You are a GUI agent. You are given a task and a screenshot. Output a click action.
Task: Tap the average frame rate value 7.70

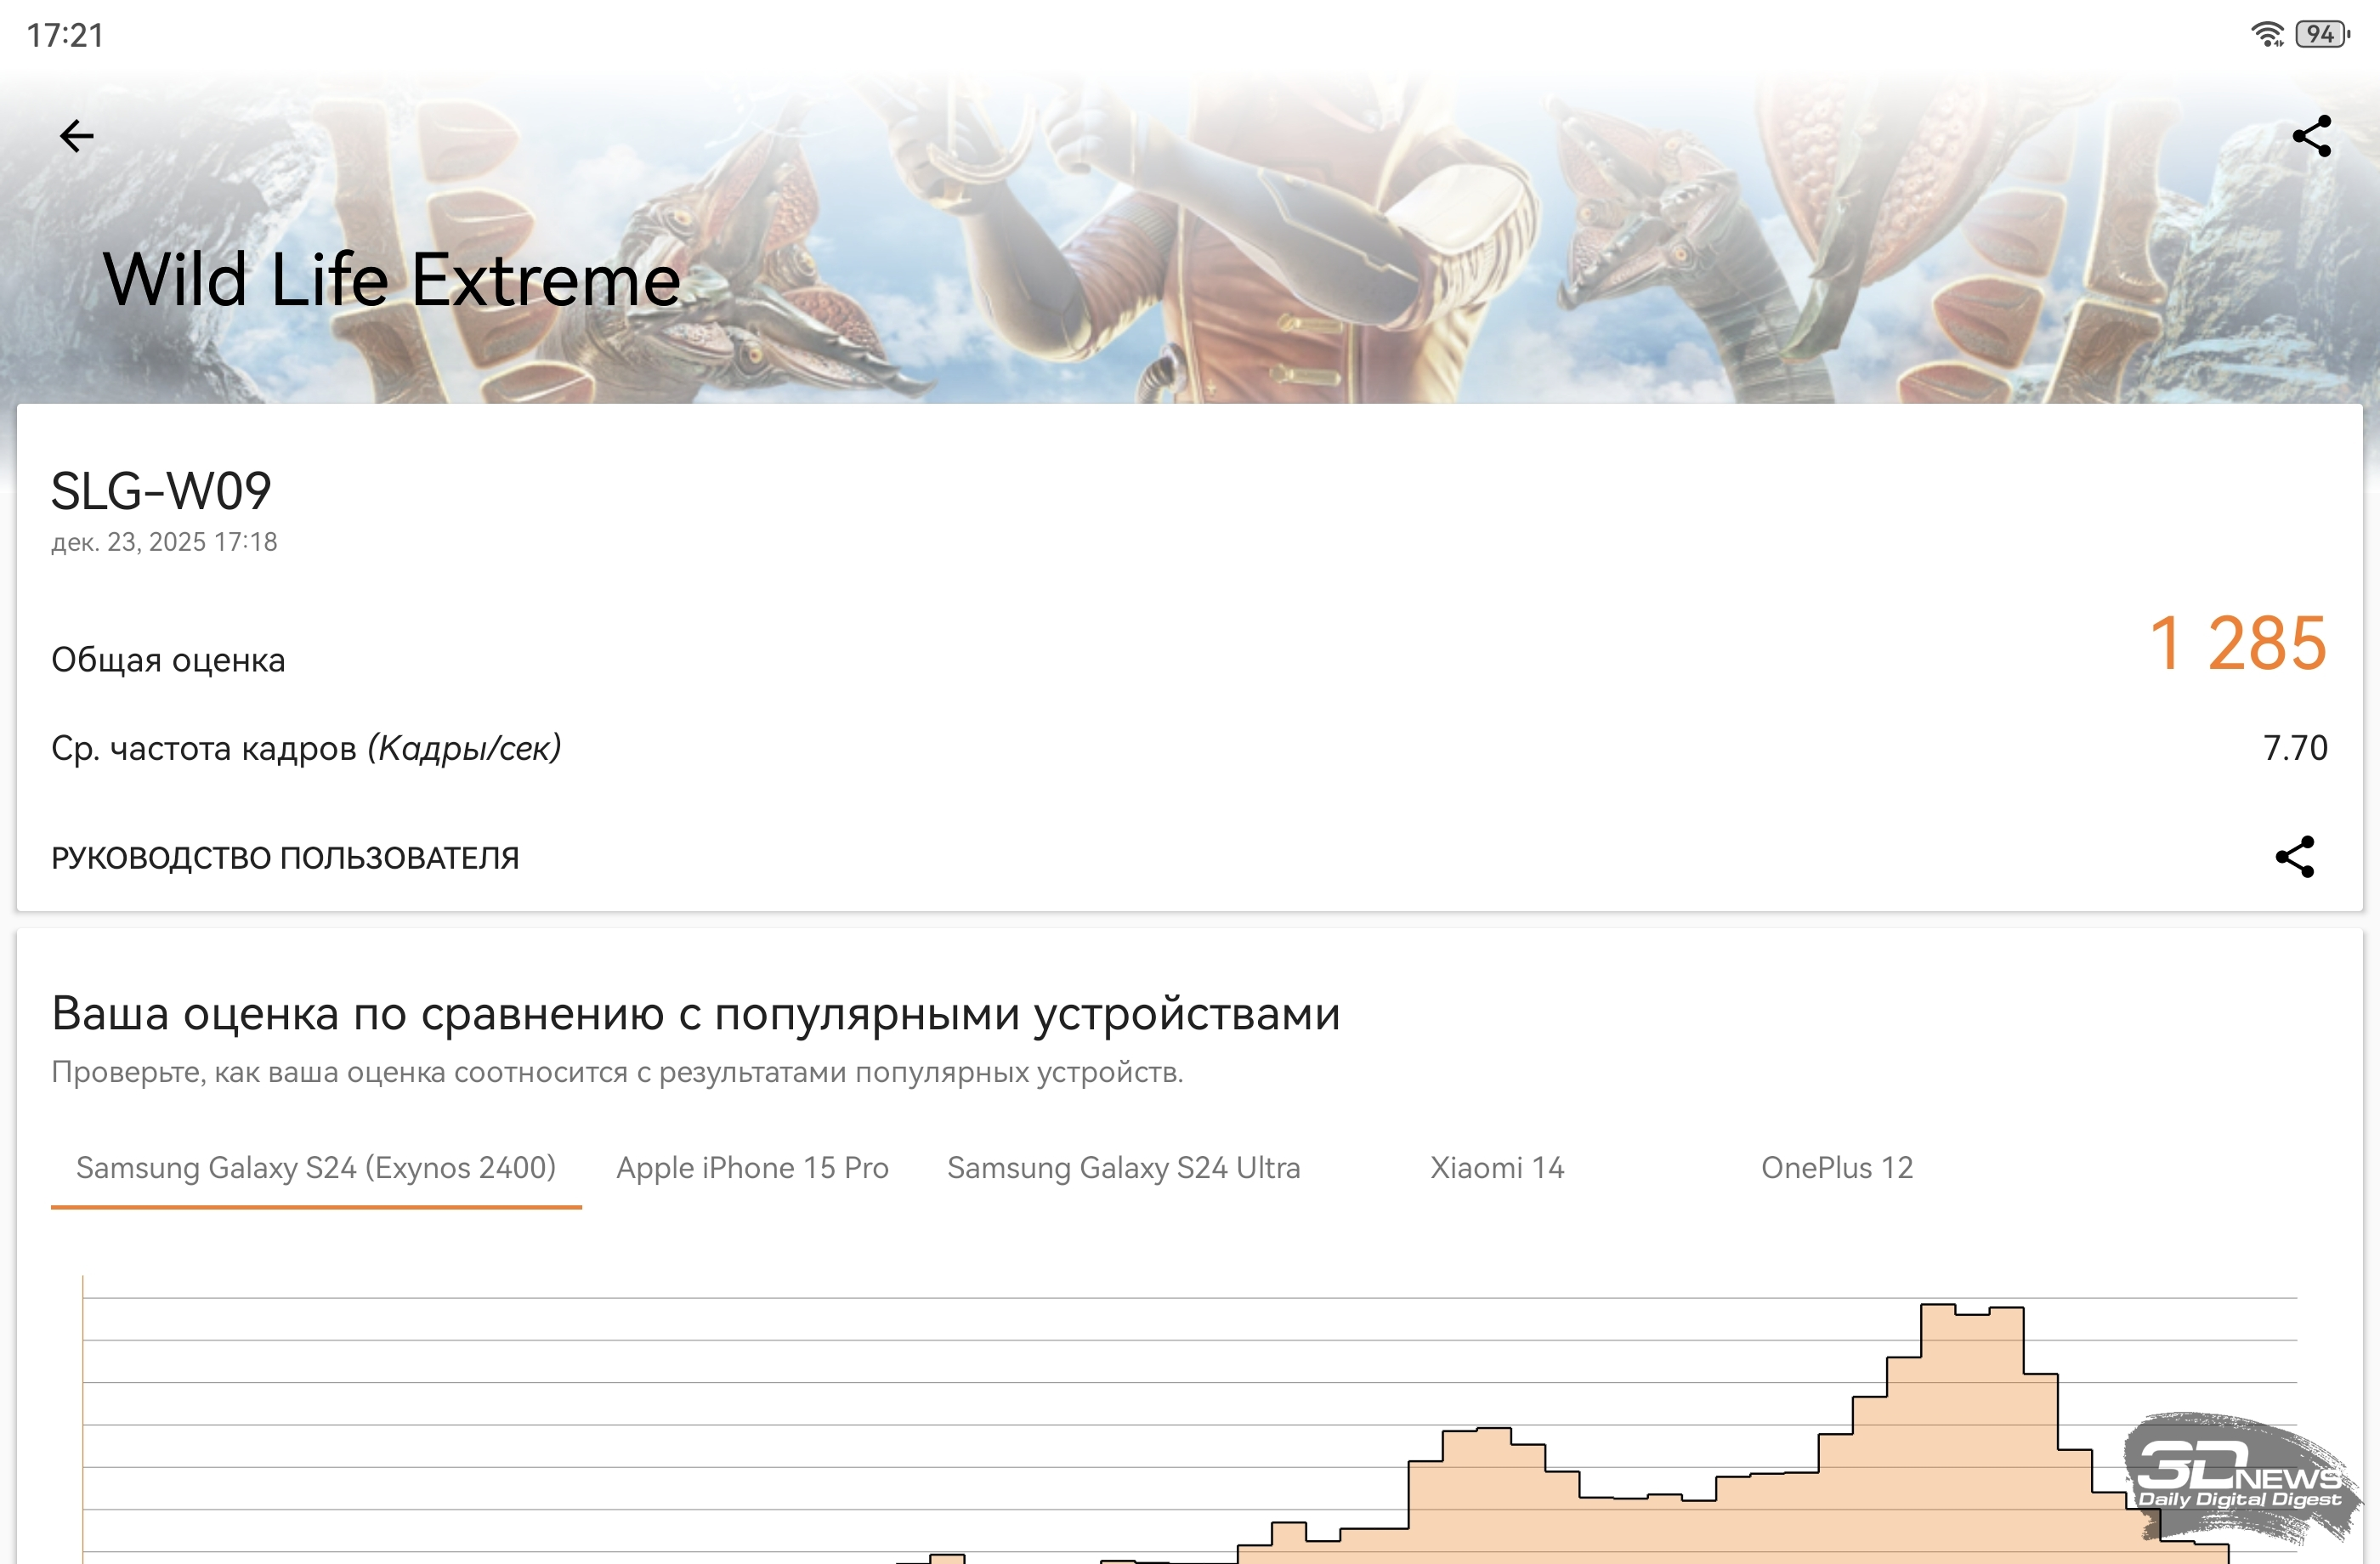pos(2294,748)
